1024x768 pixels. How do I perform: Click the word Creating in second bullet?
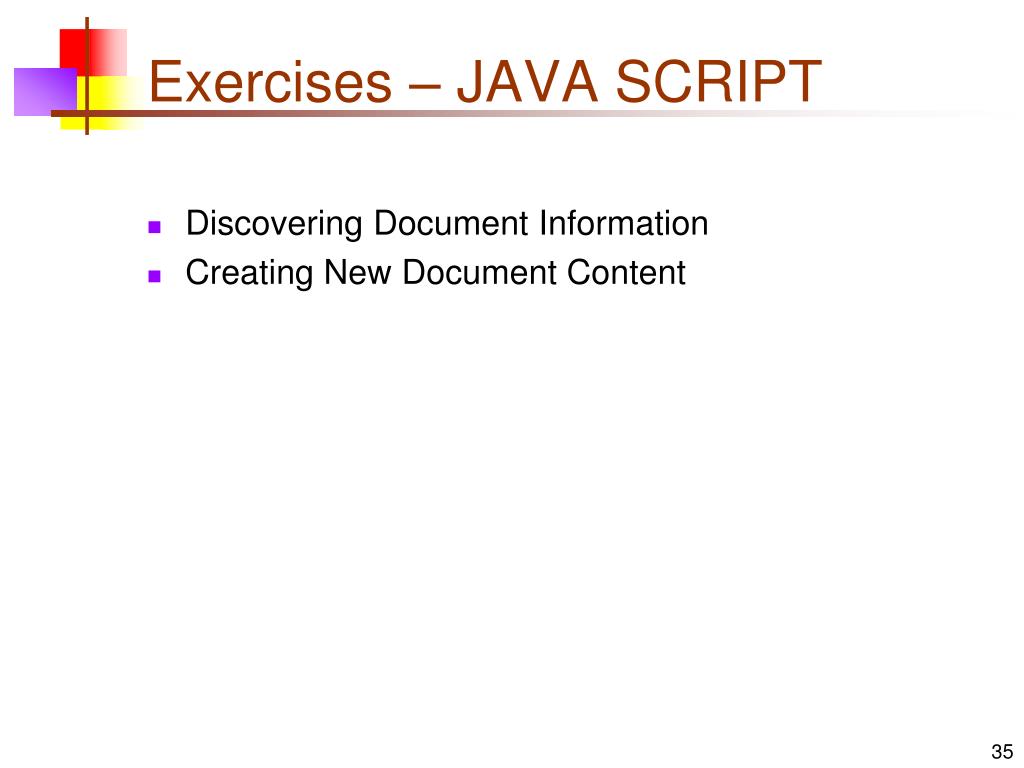tap(249, 274)
